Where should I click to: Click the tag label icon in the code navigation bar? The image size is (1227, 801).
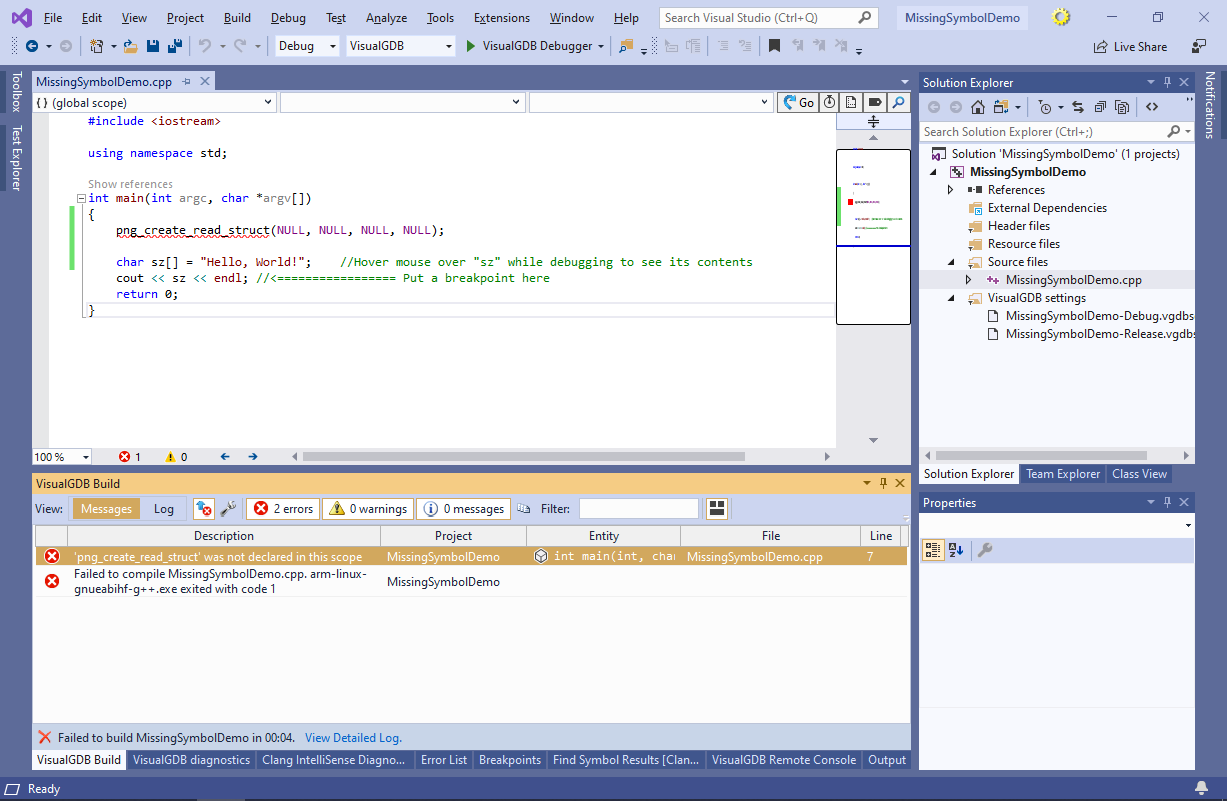[874, 102]
